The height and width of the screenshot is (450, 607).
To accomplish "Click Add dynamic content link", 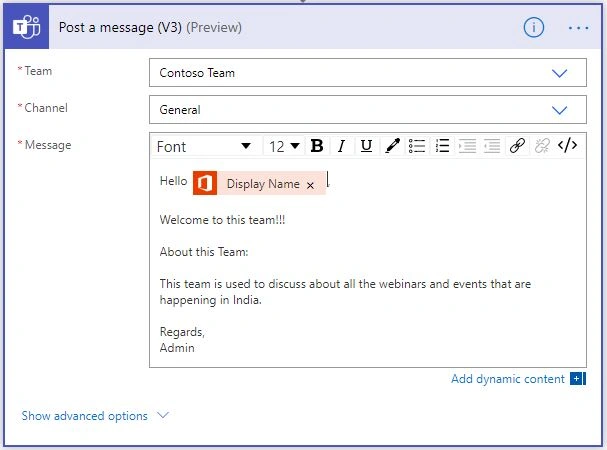I will (x=508, y=379).
